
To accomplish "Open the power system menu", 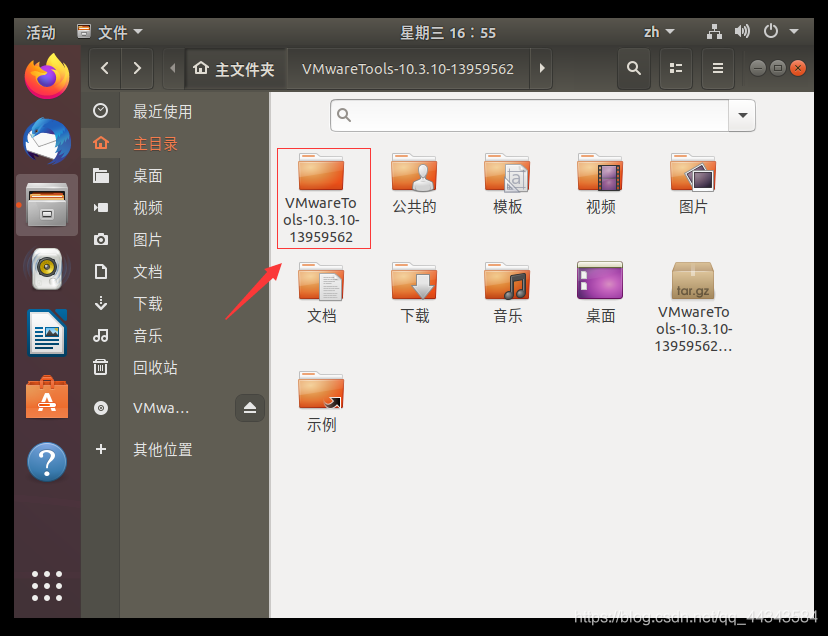I will pos(780,32).
